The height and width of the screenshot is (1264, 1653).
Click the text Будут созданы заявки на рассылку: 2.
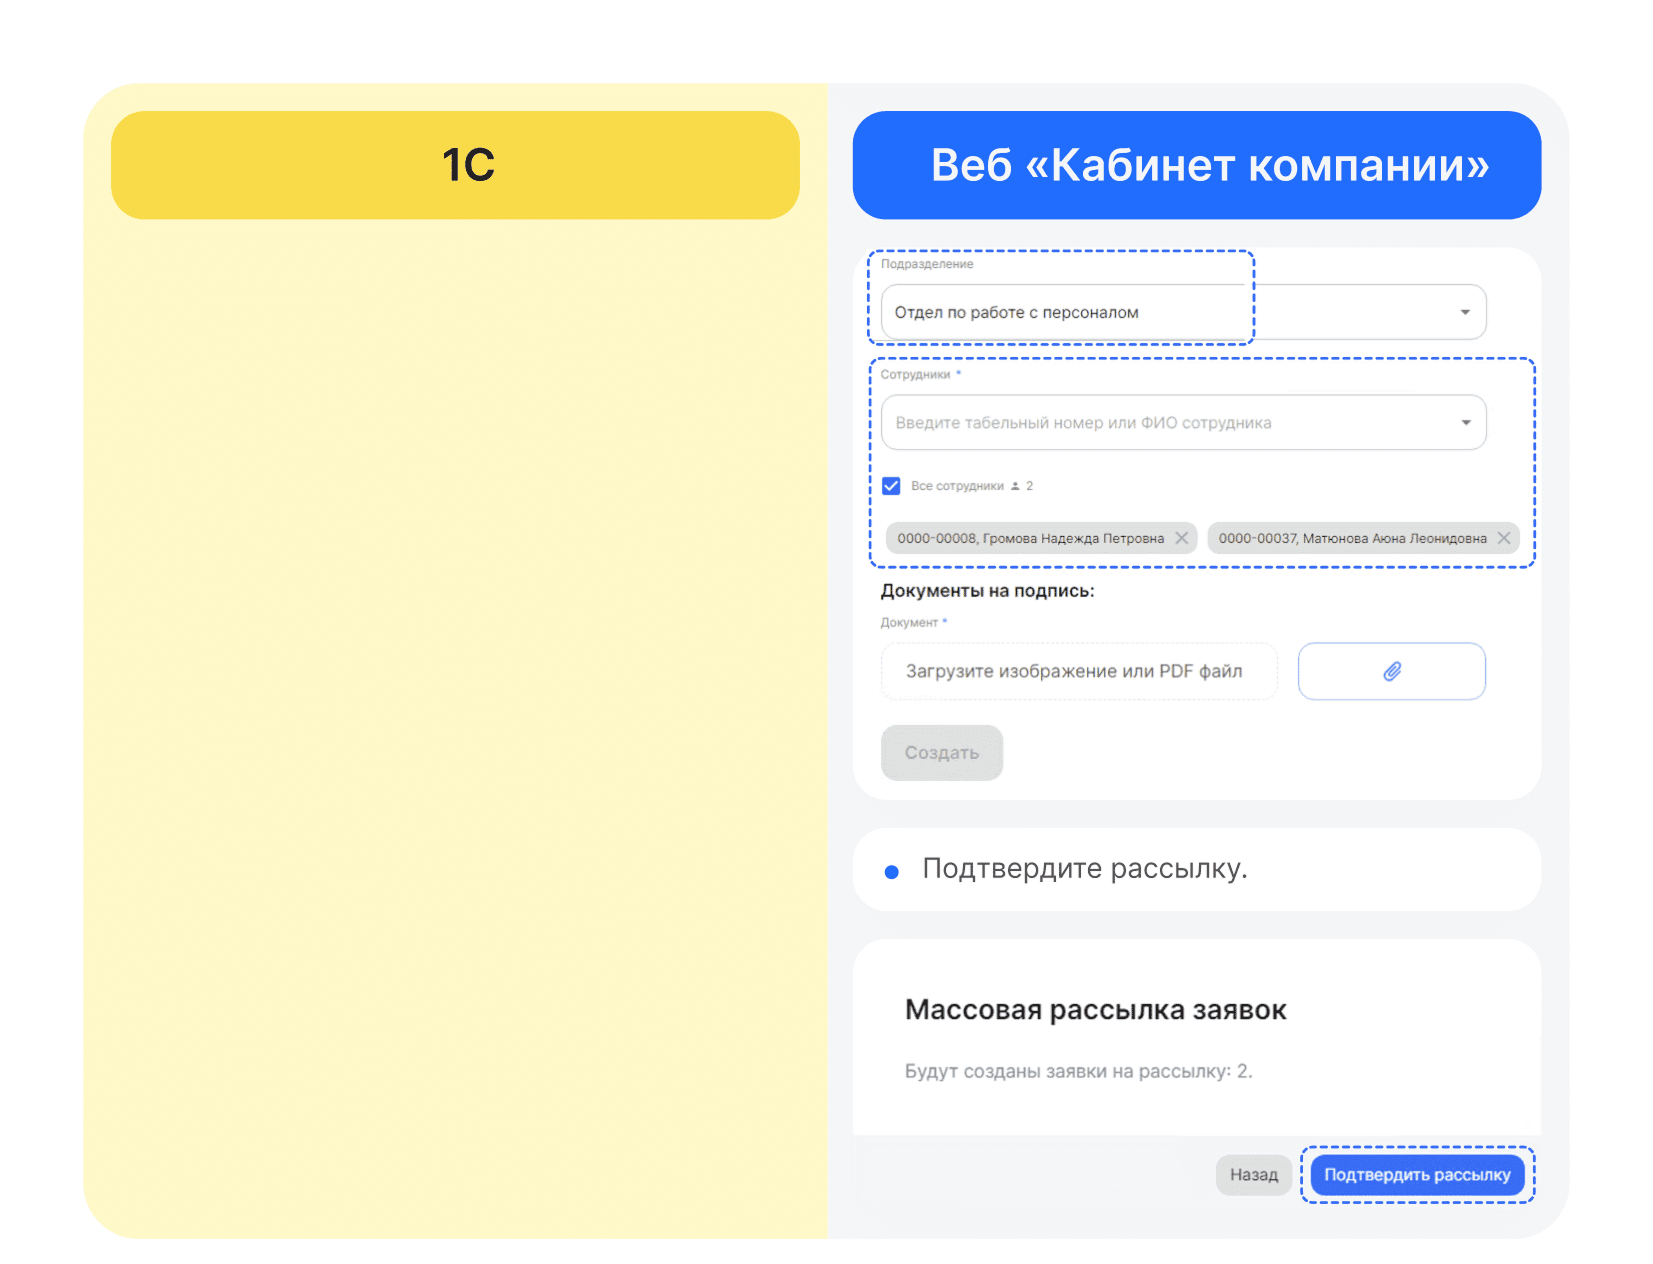click(x=1078, y=1071)
